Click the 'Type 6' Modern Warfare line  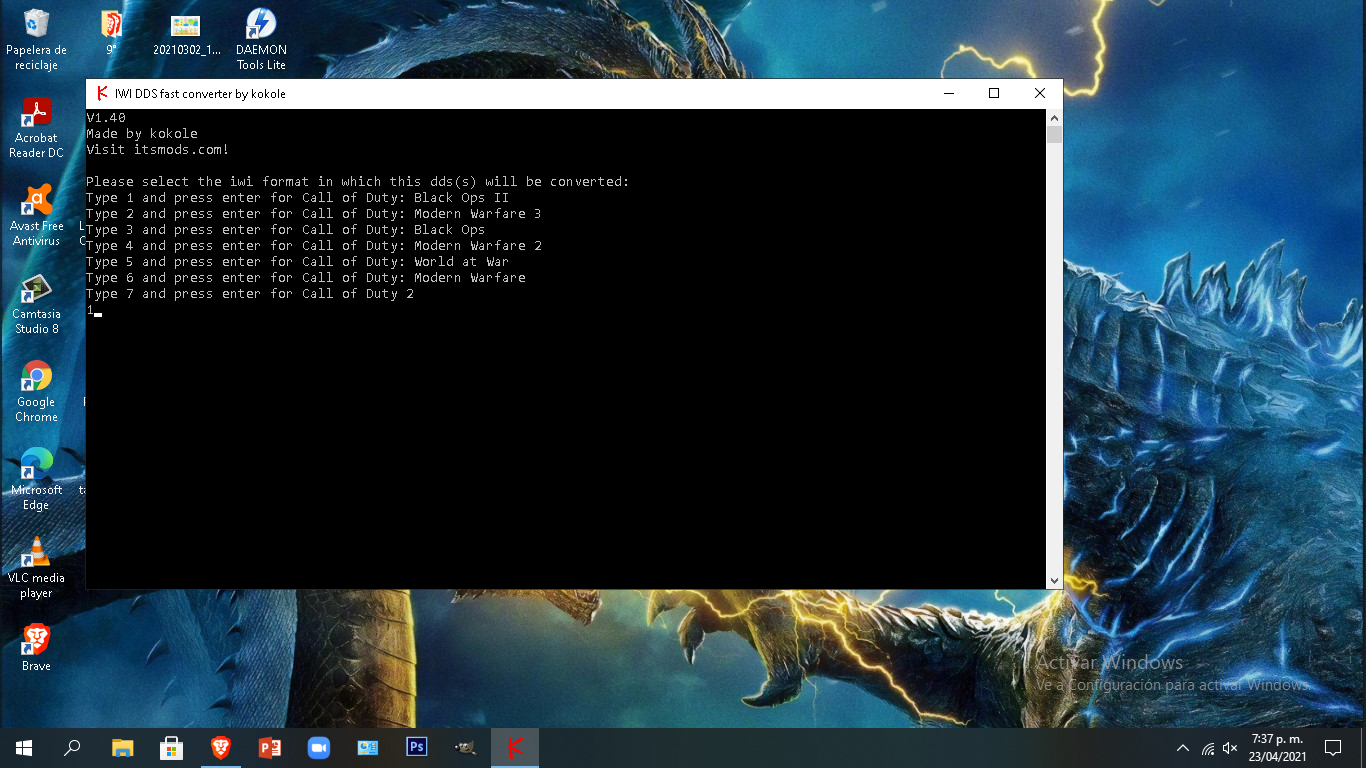306,278
